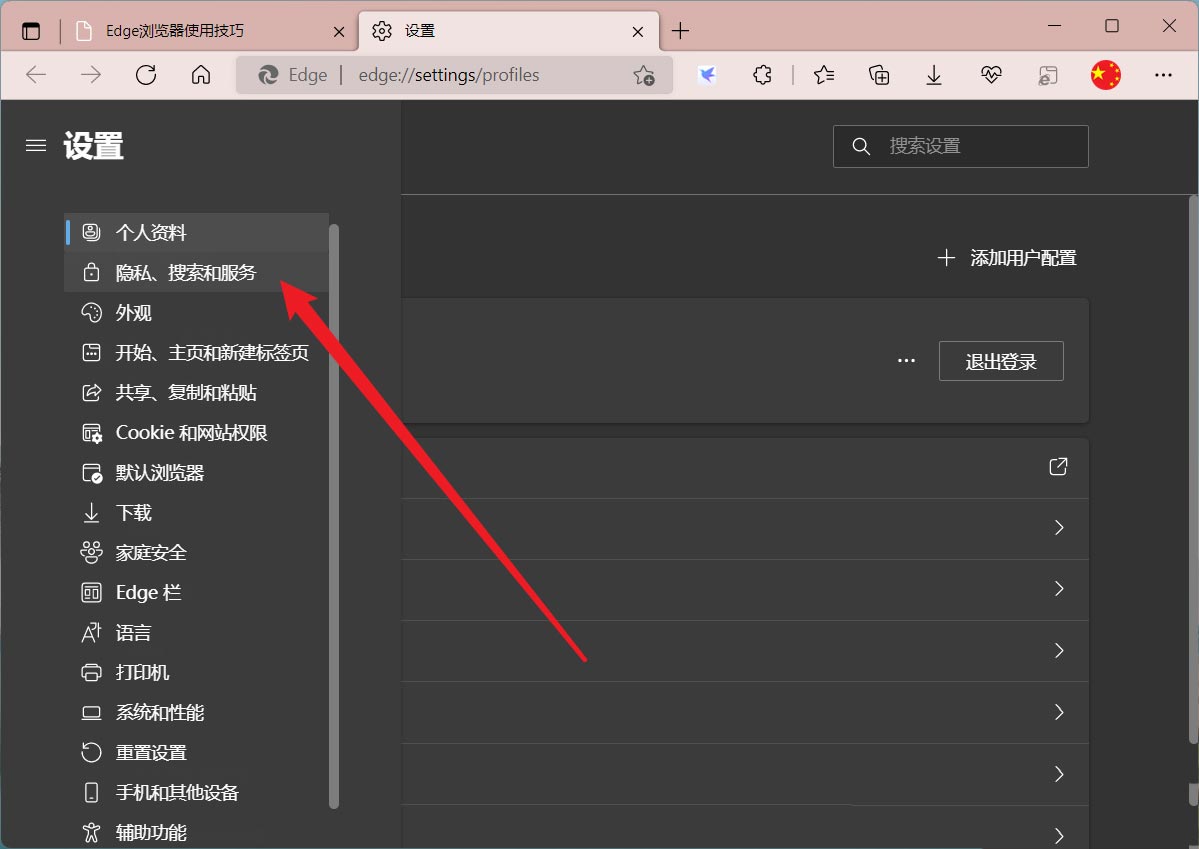1199x849 pixels.
Task: Click the 搜索设置 search field
Action: tap(960, 145)
